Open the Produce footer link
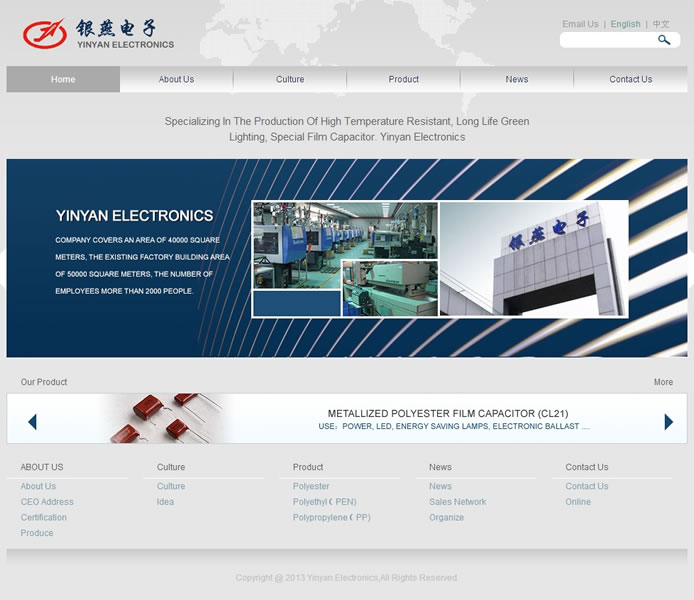Viewport: 694px width, 600px height. (x=37, y=533)
